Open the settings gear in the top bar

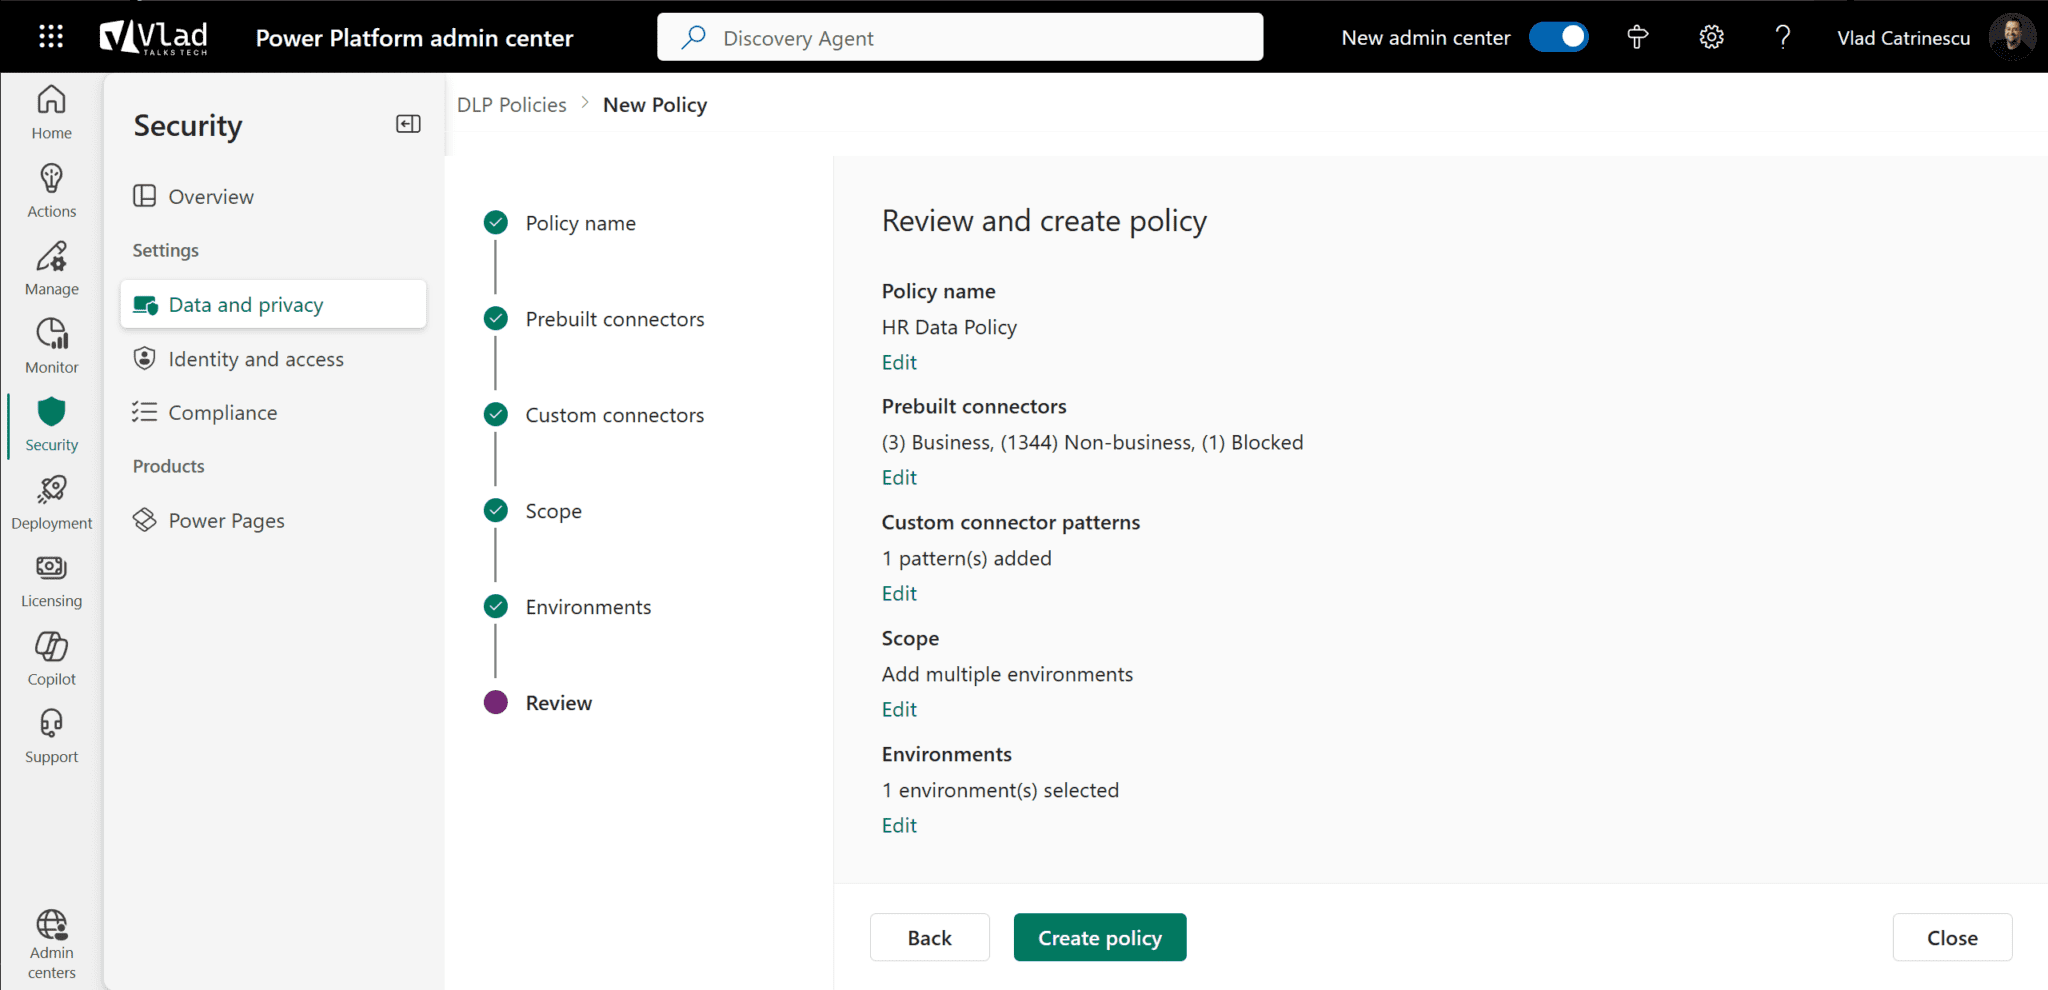[1710, 37]
